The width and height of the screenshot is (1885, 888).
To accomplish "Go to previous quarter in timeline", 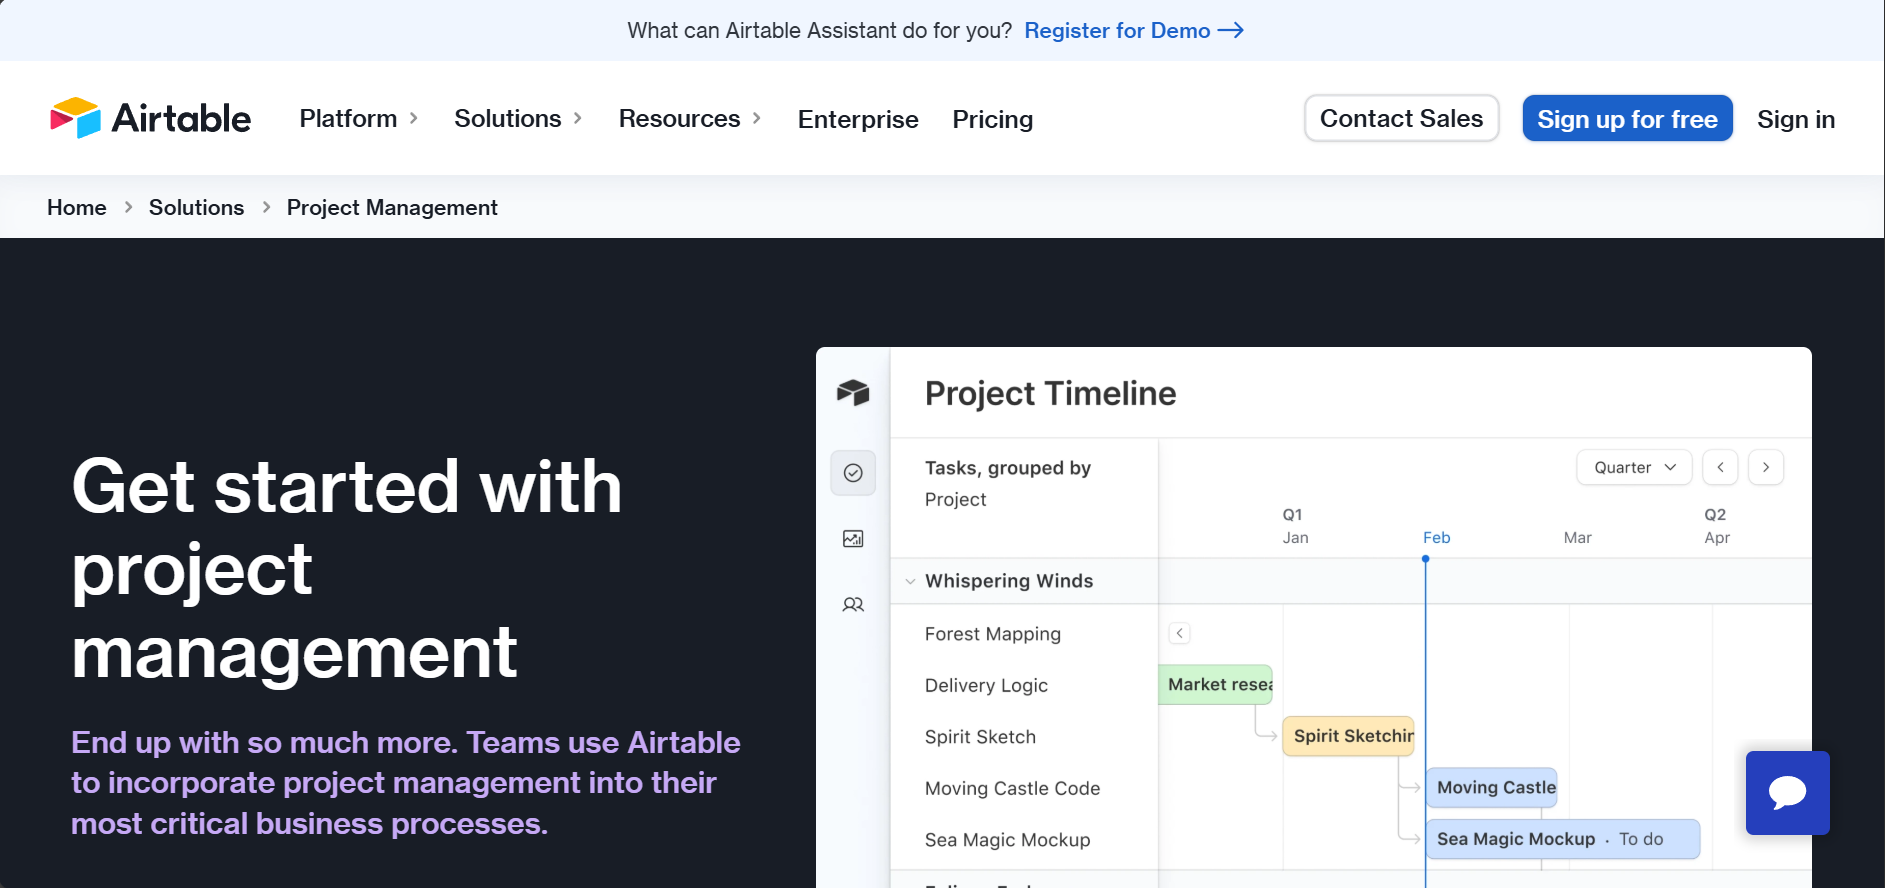I will (1720, 467).
